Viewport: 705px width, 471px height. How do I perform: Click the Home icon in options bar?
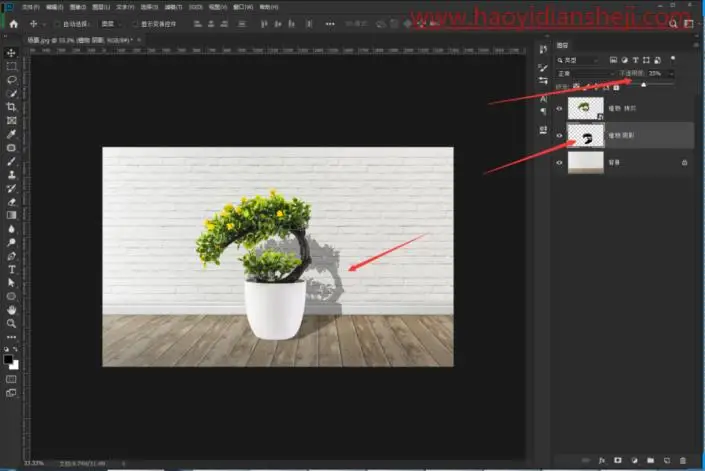coord(13,24)
